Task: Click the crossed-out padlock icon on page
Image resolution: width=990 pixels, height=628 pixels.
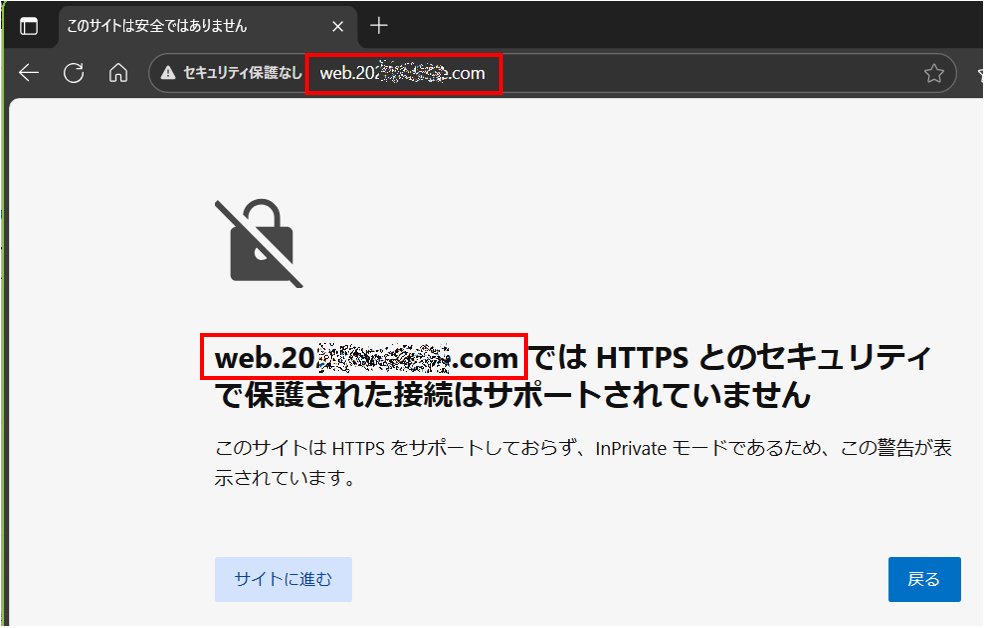Action: pos(257,244)
